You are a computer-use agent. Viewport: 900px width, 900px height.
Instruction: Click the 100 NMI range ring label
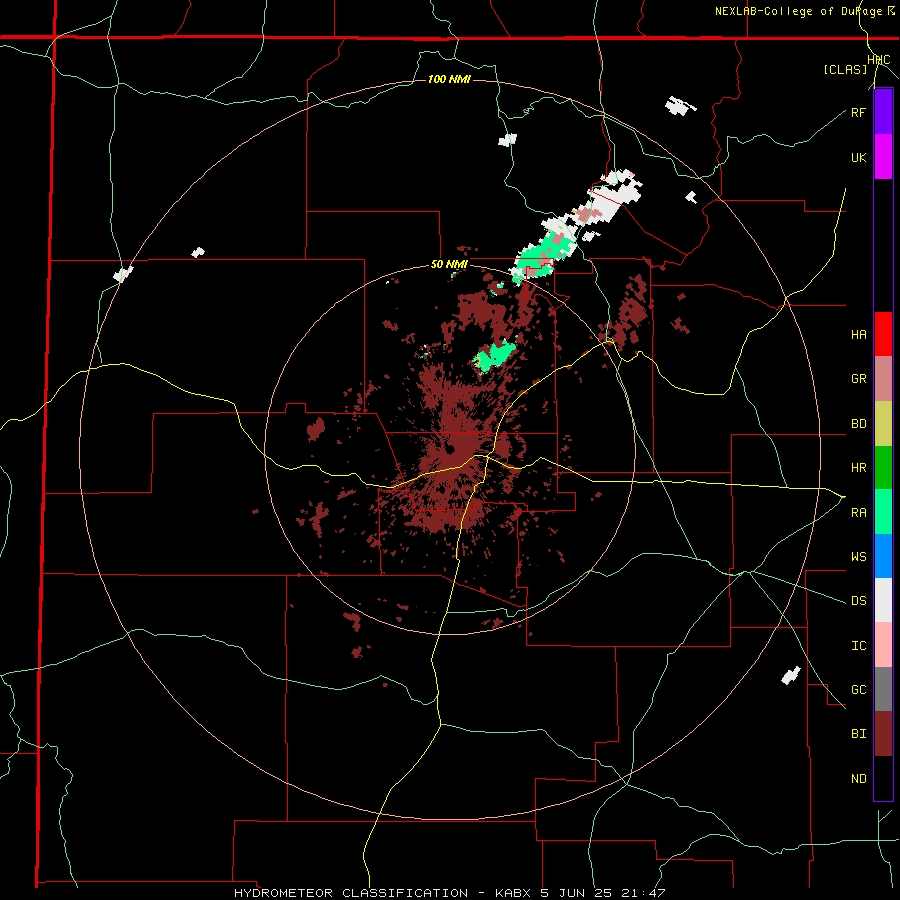tap(449, 79)
